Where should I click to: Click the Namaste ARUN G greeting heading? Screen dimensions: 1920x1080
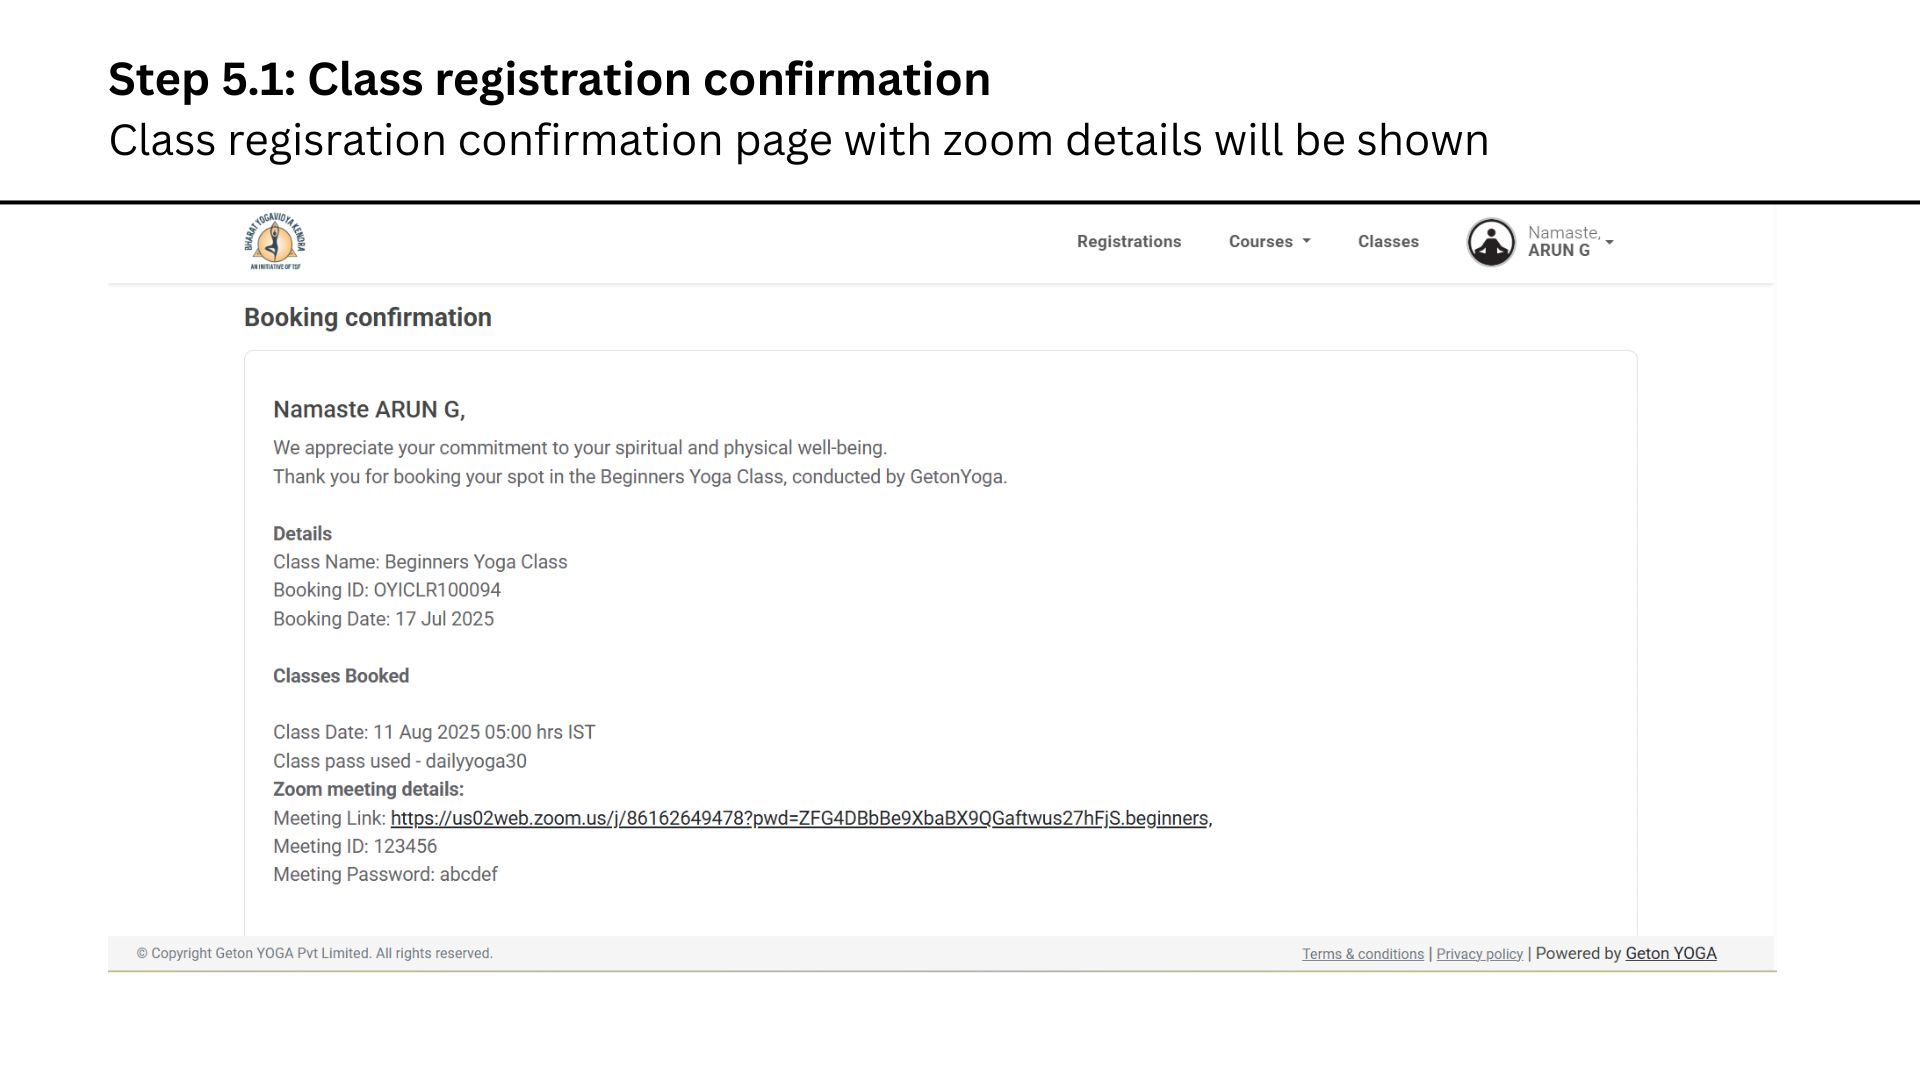pos(369,410)
